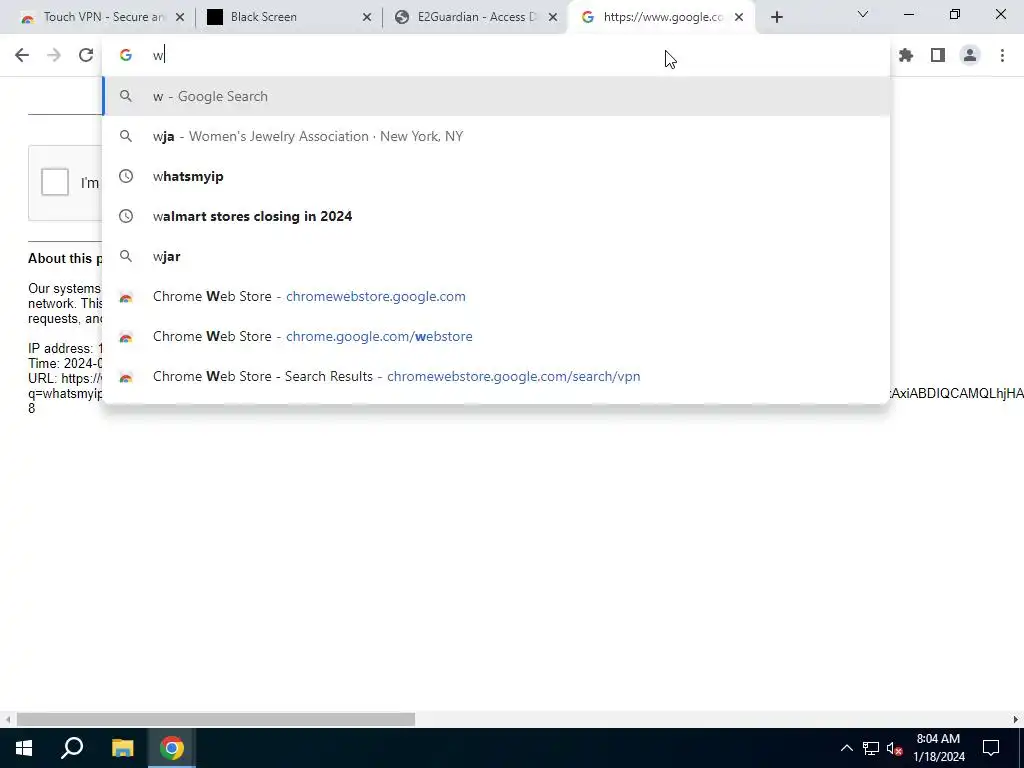
Task: Click the magnifier icon beside 'wjar'
Action: [126, 257]
